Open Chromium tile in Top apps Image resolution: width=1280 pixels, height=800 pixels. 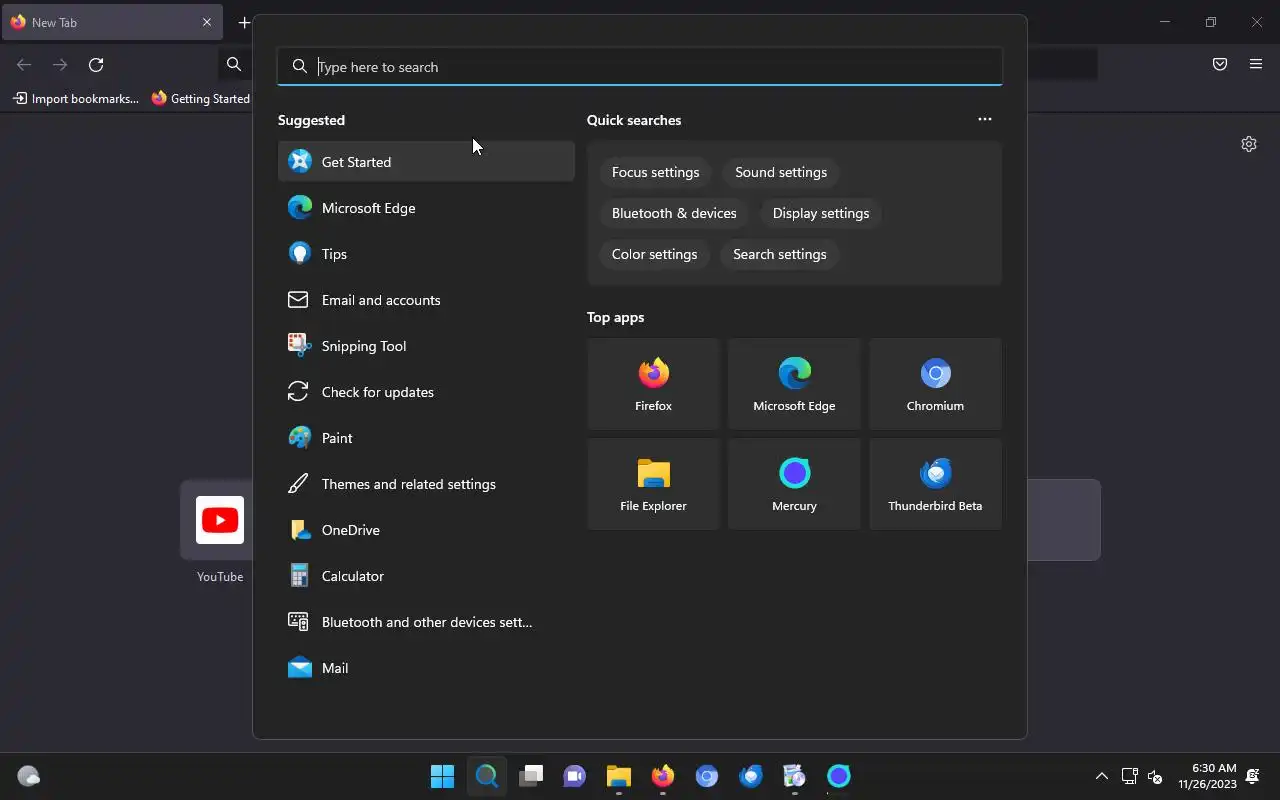coord(935,384)
